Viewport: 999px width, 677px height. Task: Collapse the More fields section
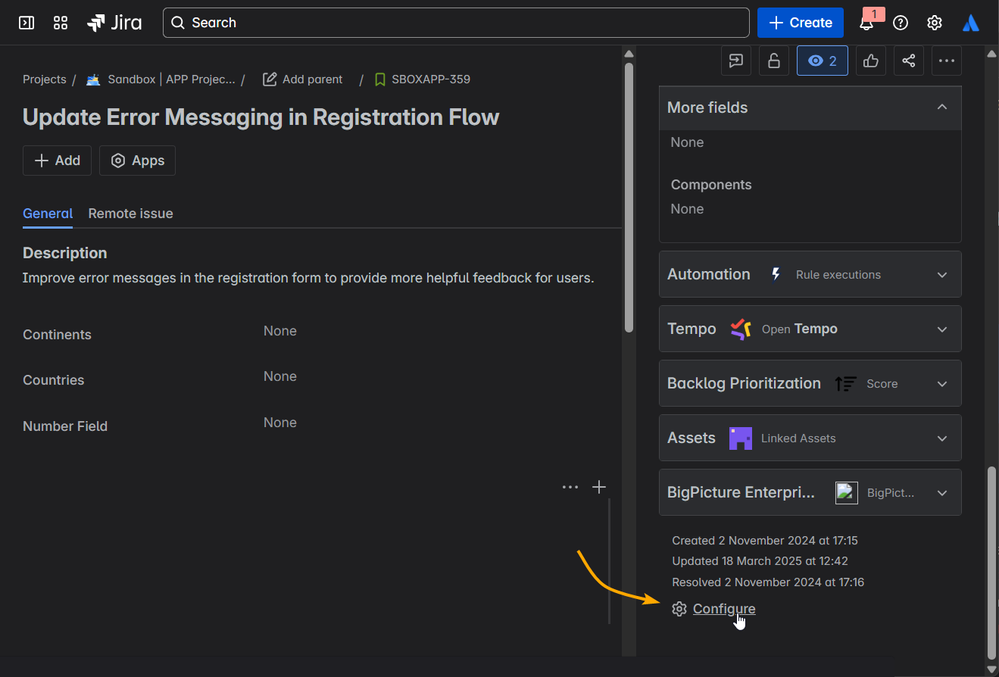pyautogui.click(x=941, y=107)
